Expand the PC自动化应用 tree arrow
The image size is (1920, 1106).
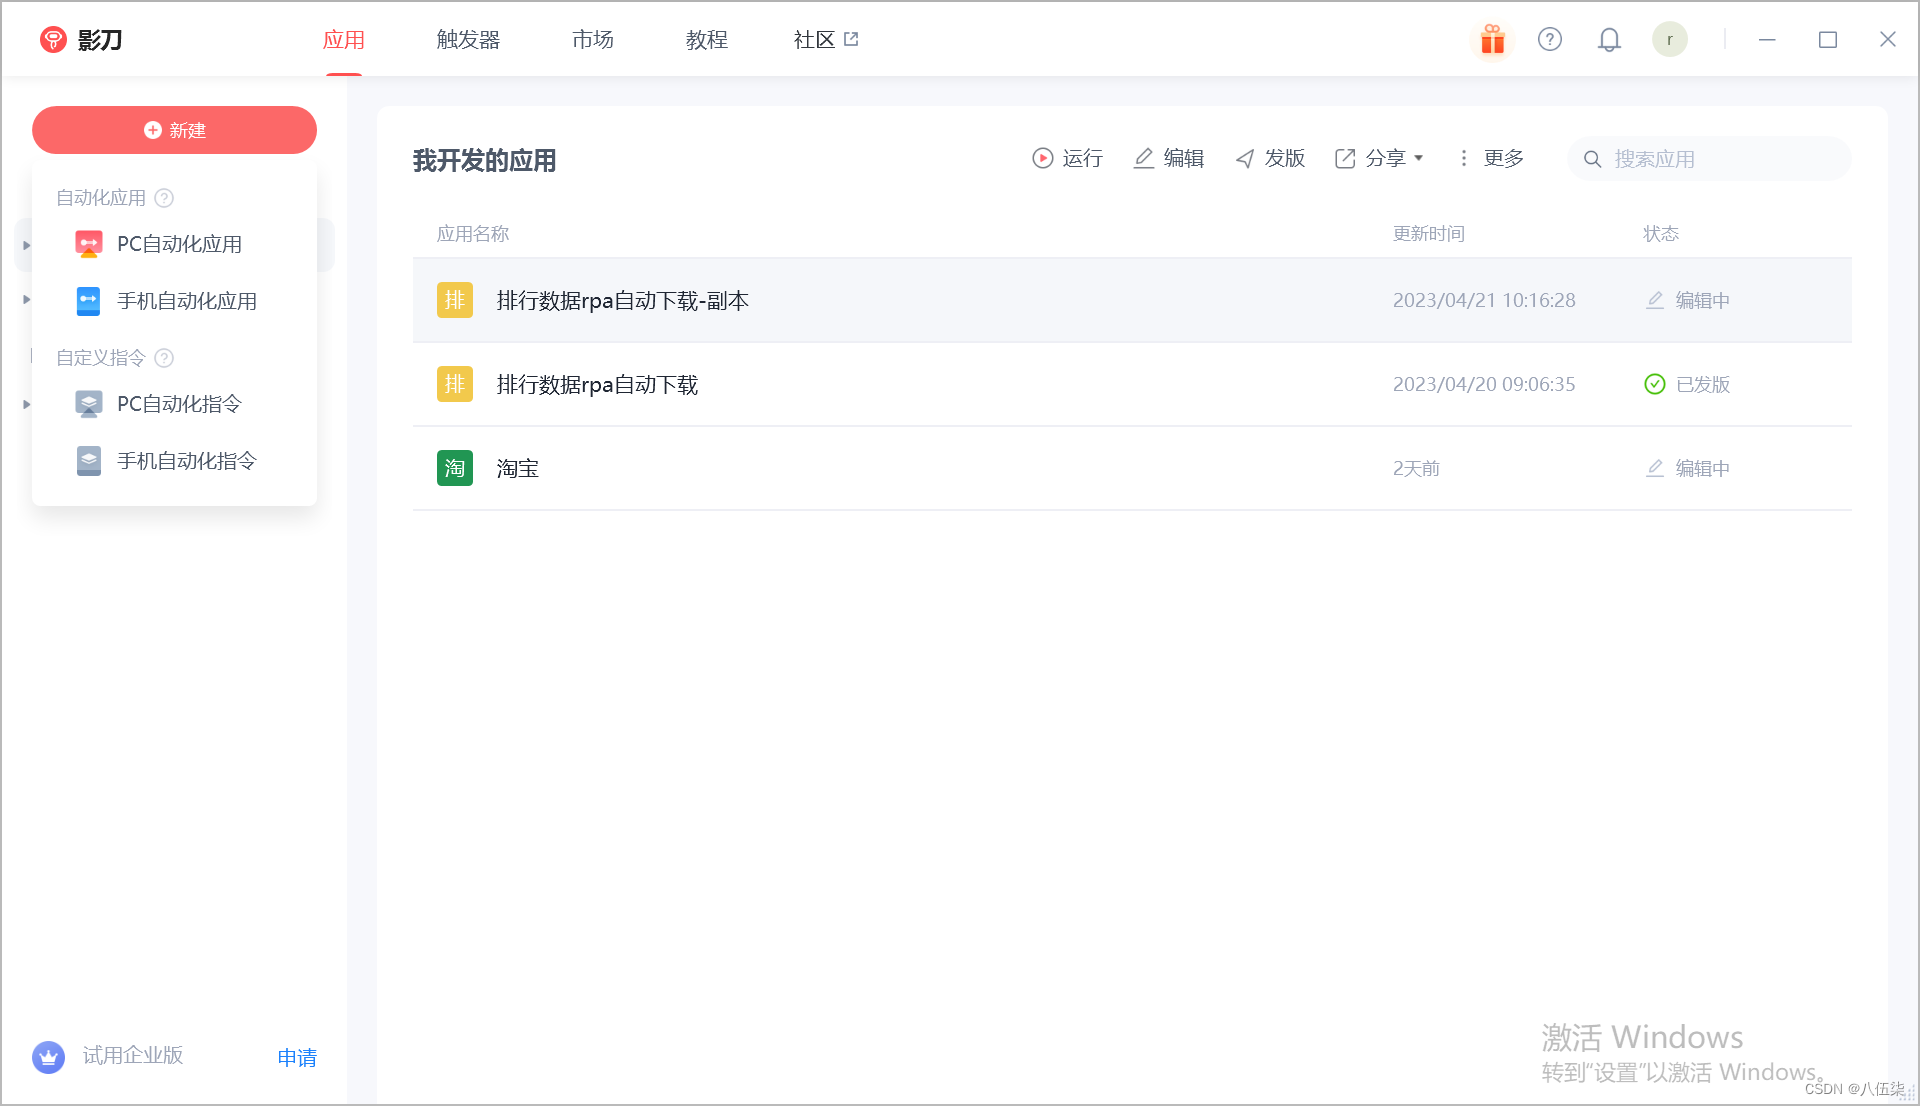tap(27, 245)
